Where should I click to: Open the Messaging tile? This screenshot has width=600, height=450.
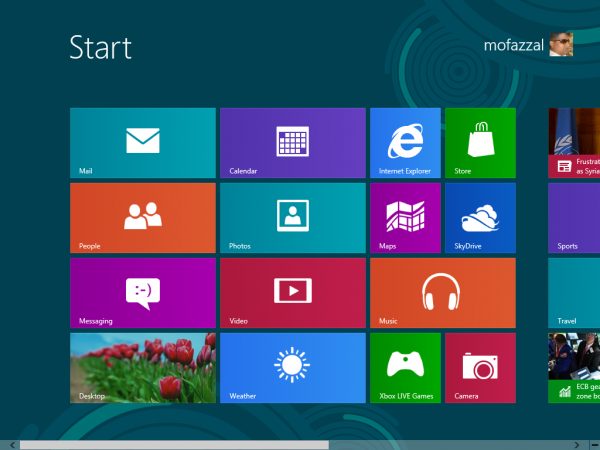[143, 293]
